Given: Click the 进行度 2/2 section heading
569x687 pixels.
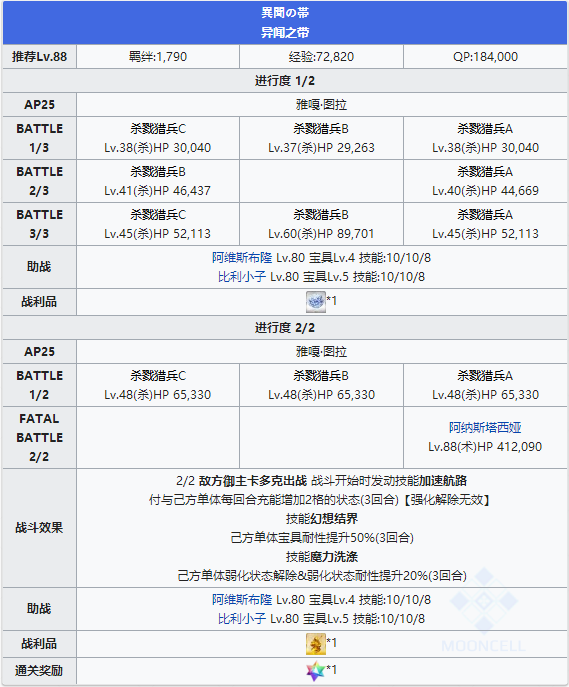Looking at the screenshot, I should click(x=285, y=328).
